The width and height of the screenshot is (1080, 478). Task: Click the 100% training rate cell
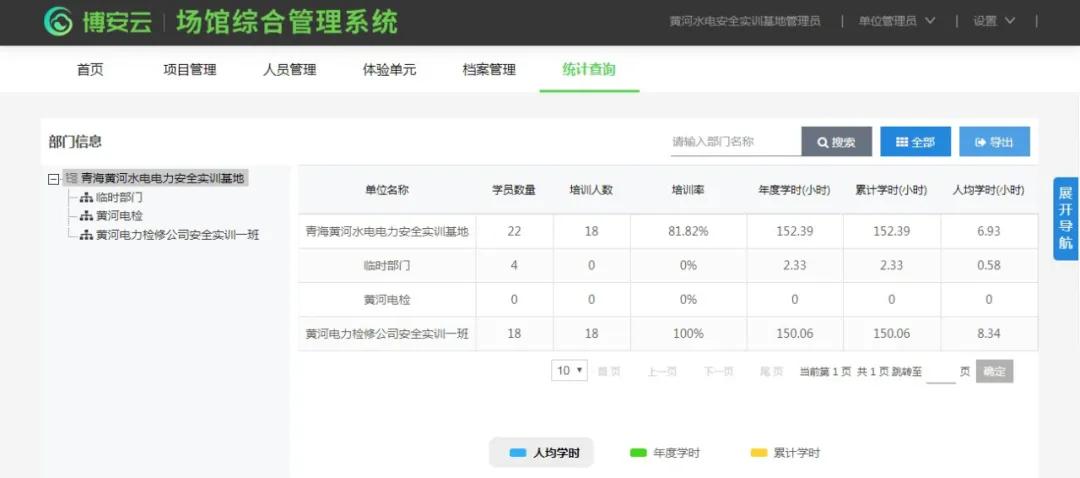[688, 333]
